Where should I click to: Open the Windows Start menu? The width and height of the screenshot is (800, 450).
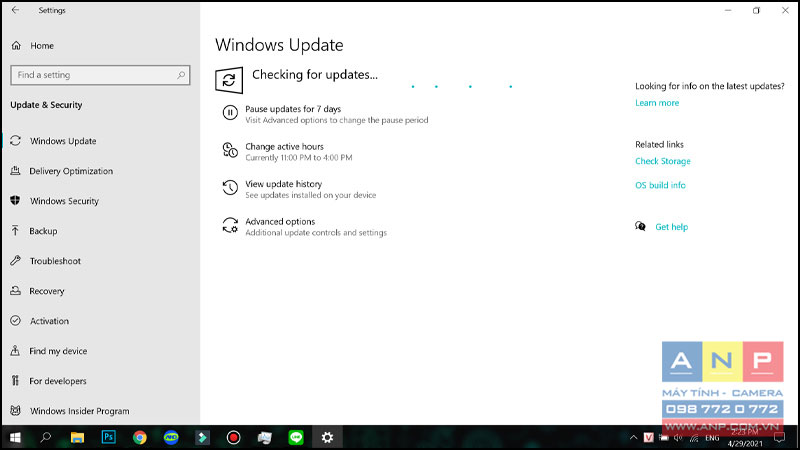(x=15, y=437)
